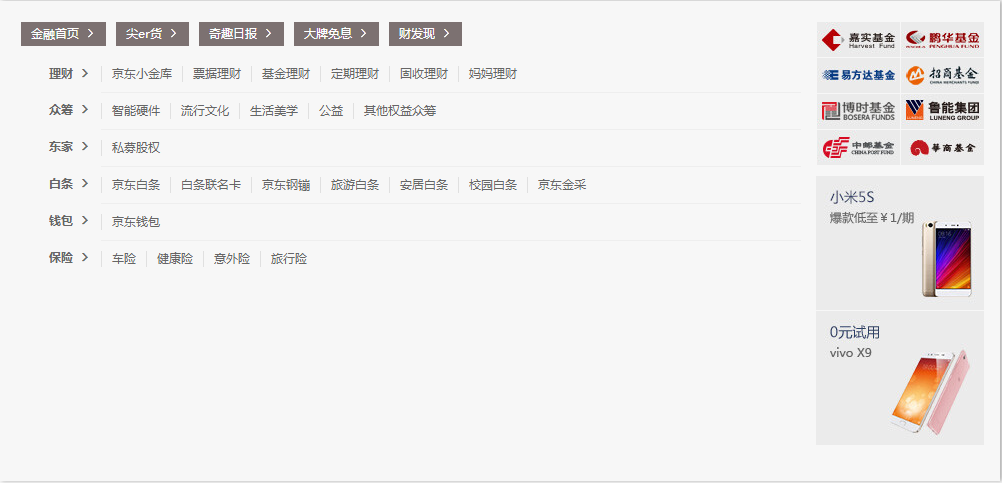Screen dimensions: 1002x483
Task: Select the 流行文化 crowdfunding link
Action: click(205, 111)
